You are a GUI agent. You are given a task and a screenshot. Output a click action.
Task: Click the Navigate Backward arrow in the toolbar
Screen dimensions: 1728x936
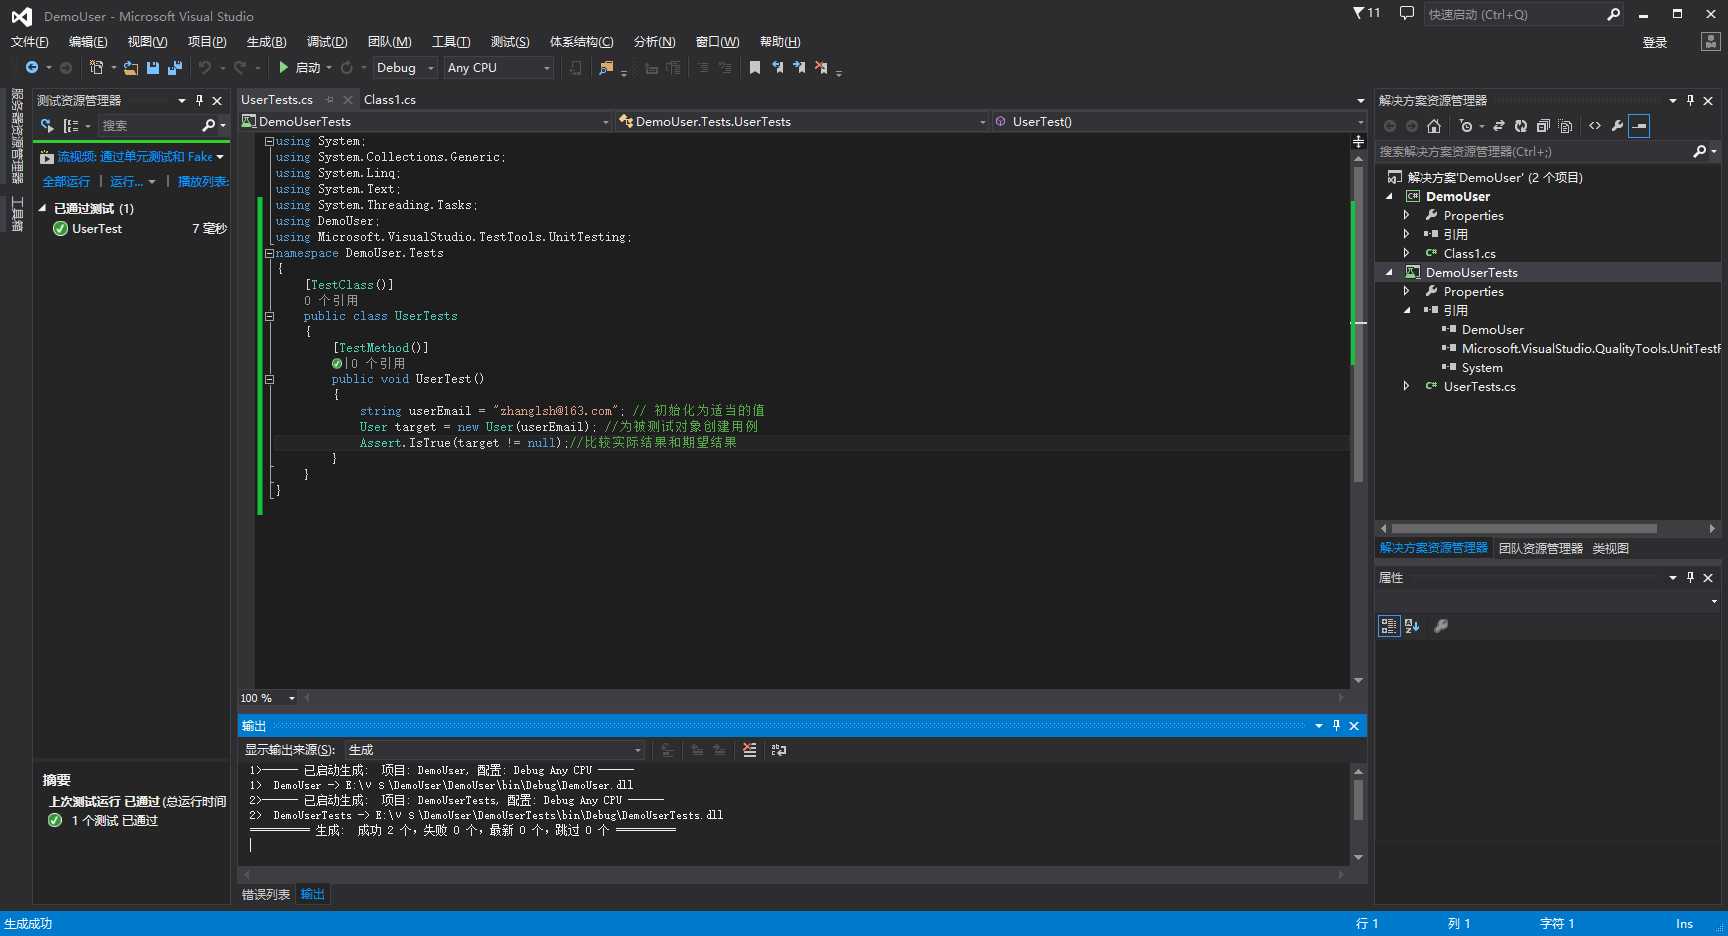coord(32,68)
